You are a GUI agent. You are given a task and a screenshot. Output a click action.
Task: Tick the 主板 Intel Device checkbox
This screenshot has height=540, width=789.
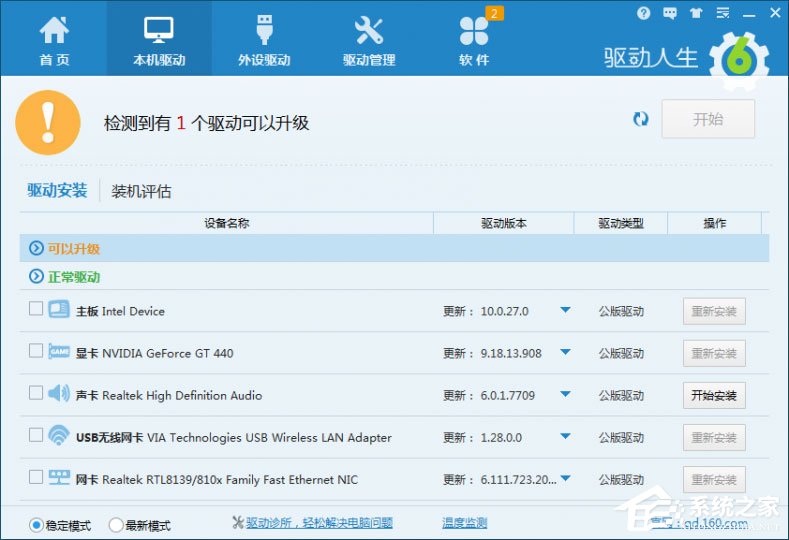click(36, 308)
